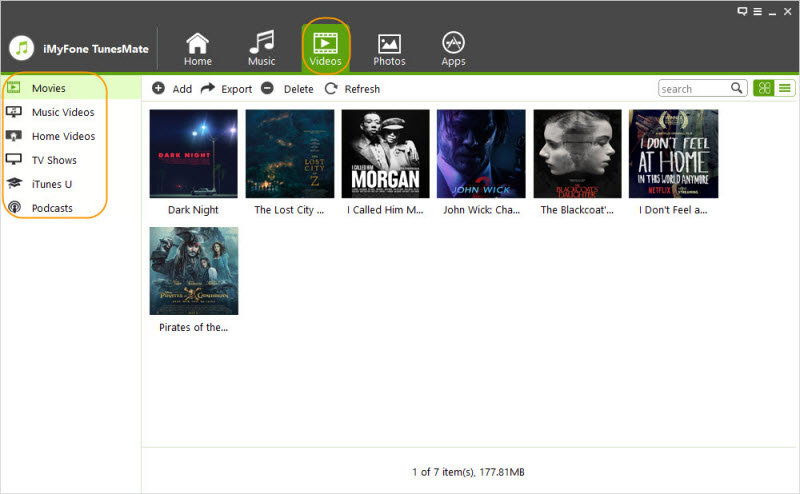Click the Delete button label
Viewport: 800px width, 494px height.
pos(298,89)
